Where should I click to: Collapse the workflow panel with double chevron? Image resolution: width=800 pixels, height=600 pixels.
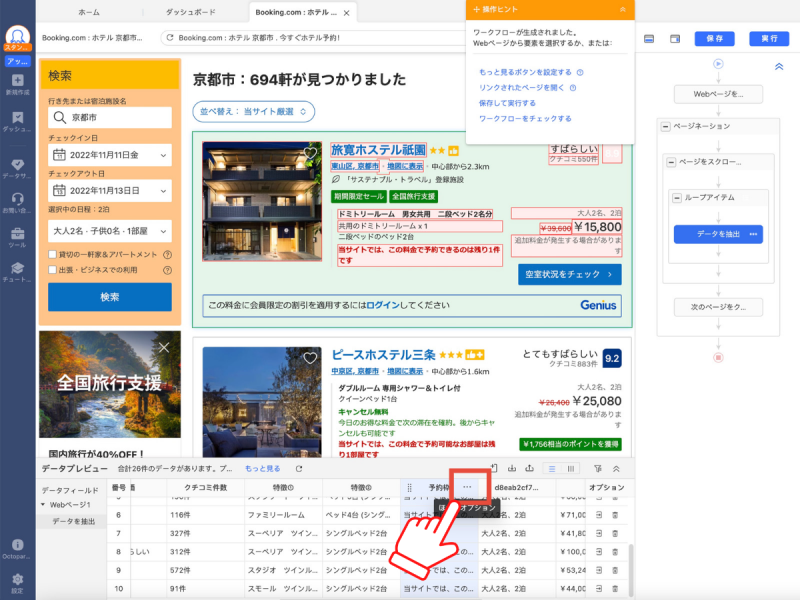779,66
